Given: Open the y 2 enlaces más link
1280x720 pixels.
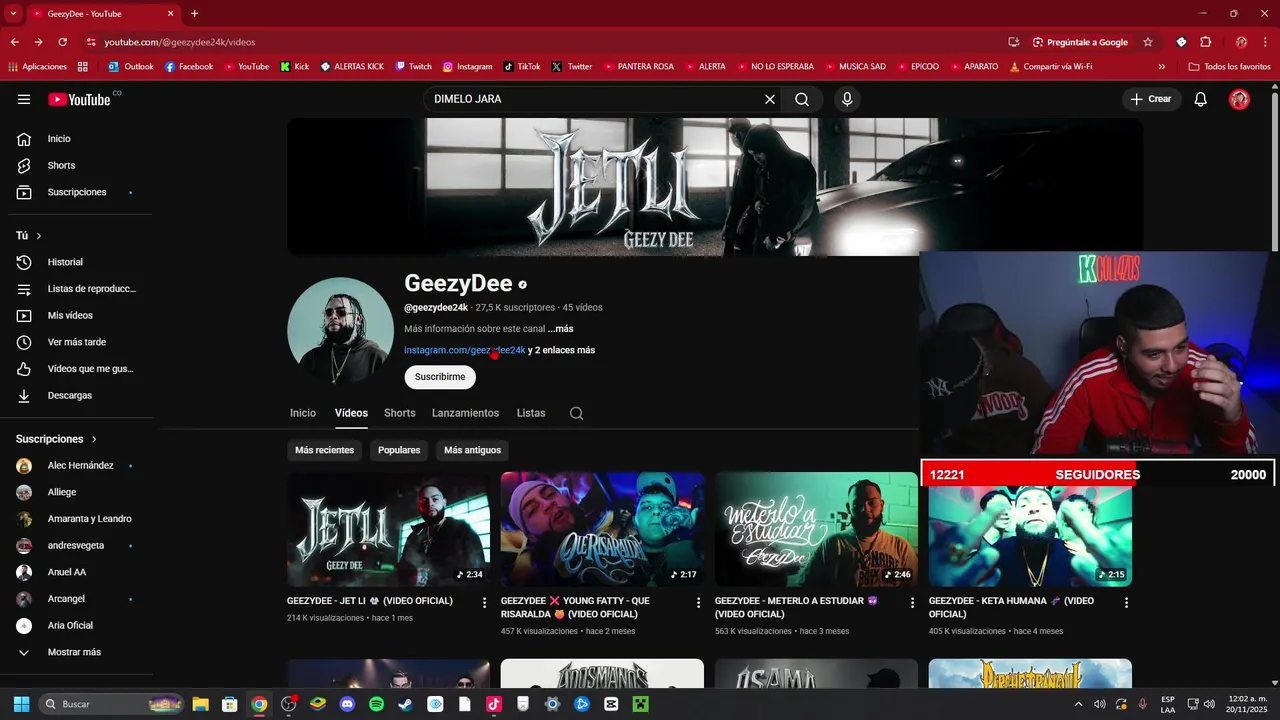Looking at the screenshot, I should pos(561,350).
